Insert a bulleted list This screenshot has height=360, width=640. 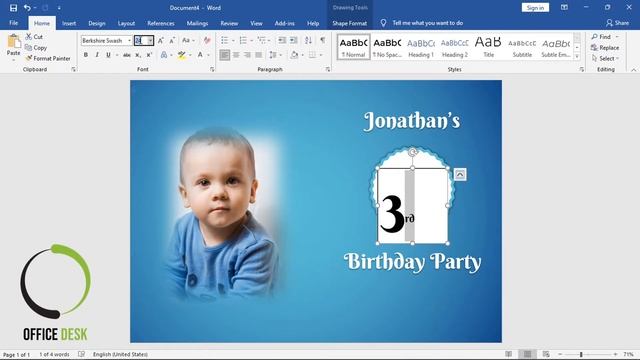tap(224, 40)
